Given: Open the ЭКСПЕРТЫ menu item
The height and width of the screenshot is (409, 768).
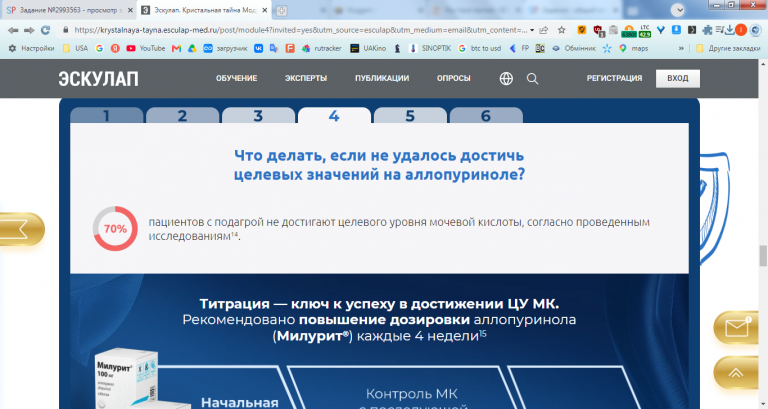Looking at the screenshot, I should (306, 78).
